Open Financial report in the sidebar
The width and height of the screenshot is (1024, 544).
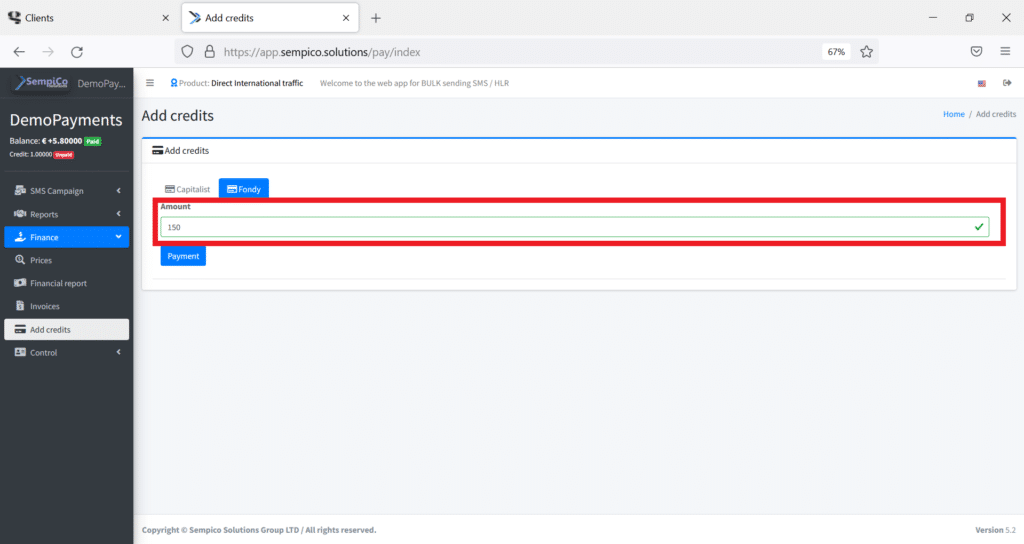67,283
